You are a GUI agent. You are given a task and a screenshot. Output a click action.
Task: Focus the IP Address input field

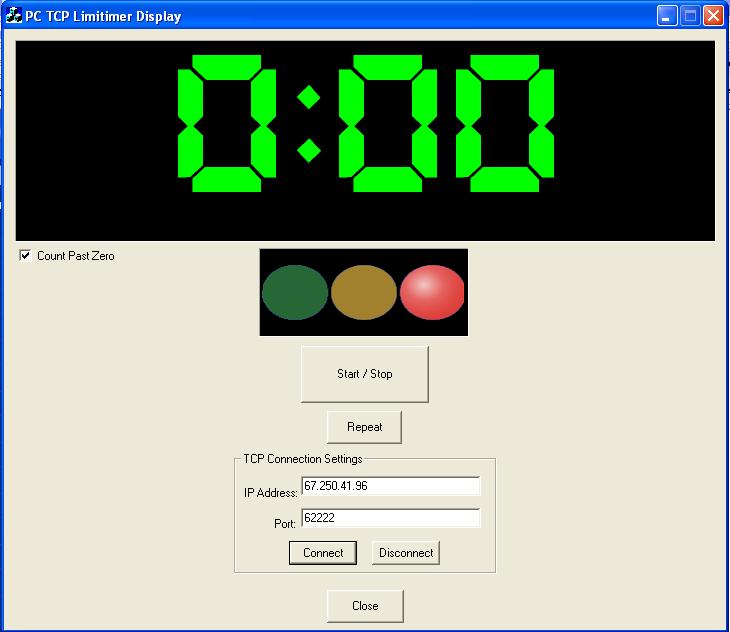pos(390,486)
